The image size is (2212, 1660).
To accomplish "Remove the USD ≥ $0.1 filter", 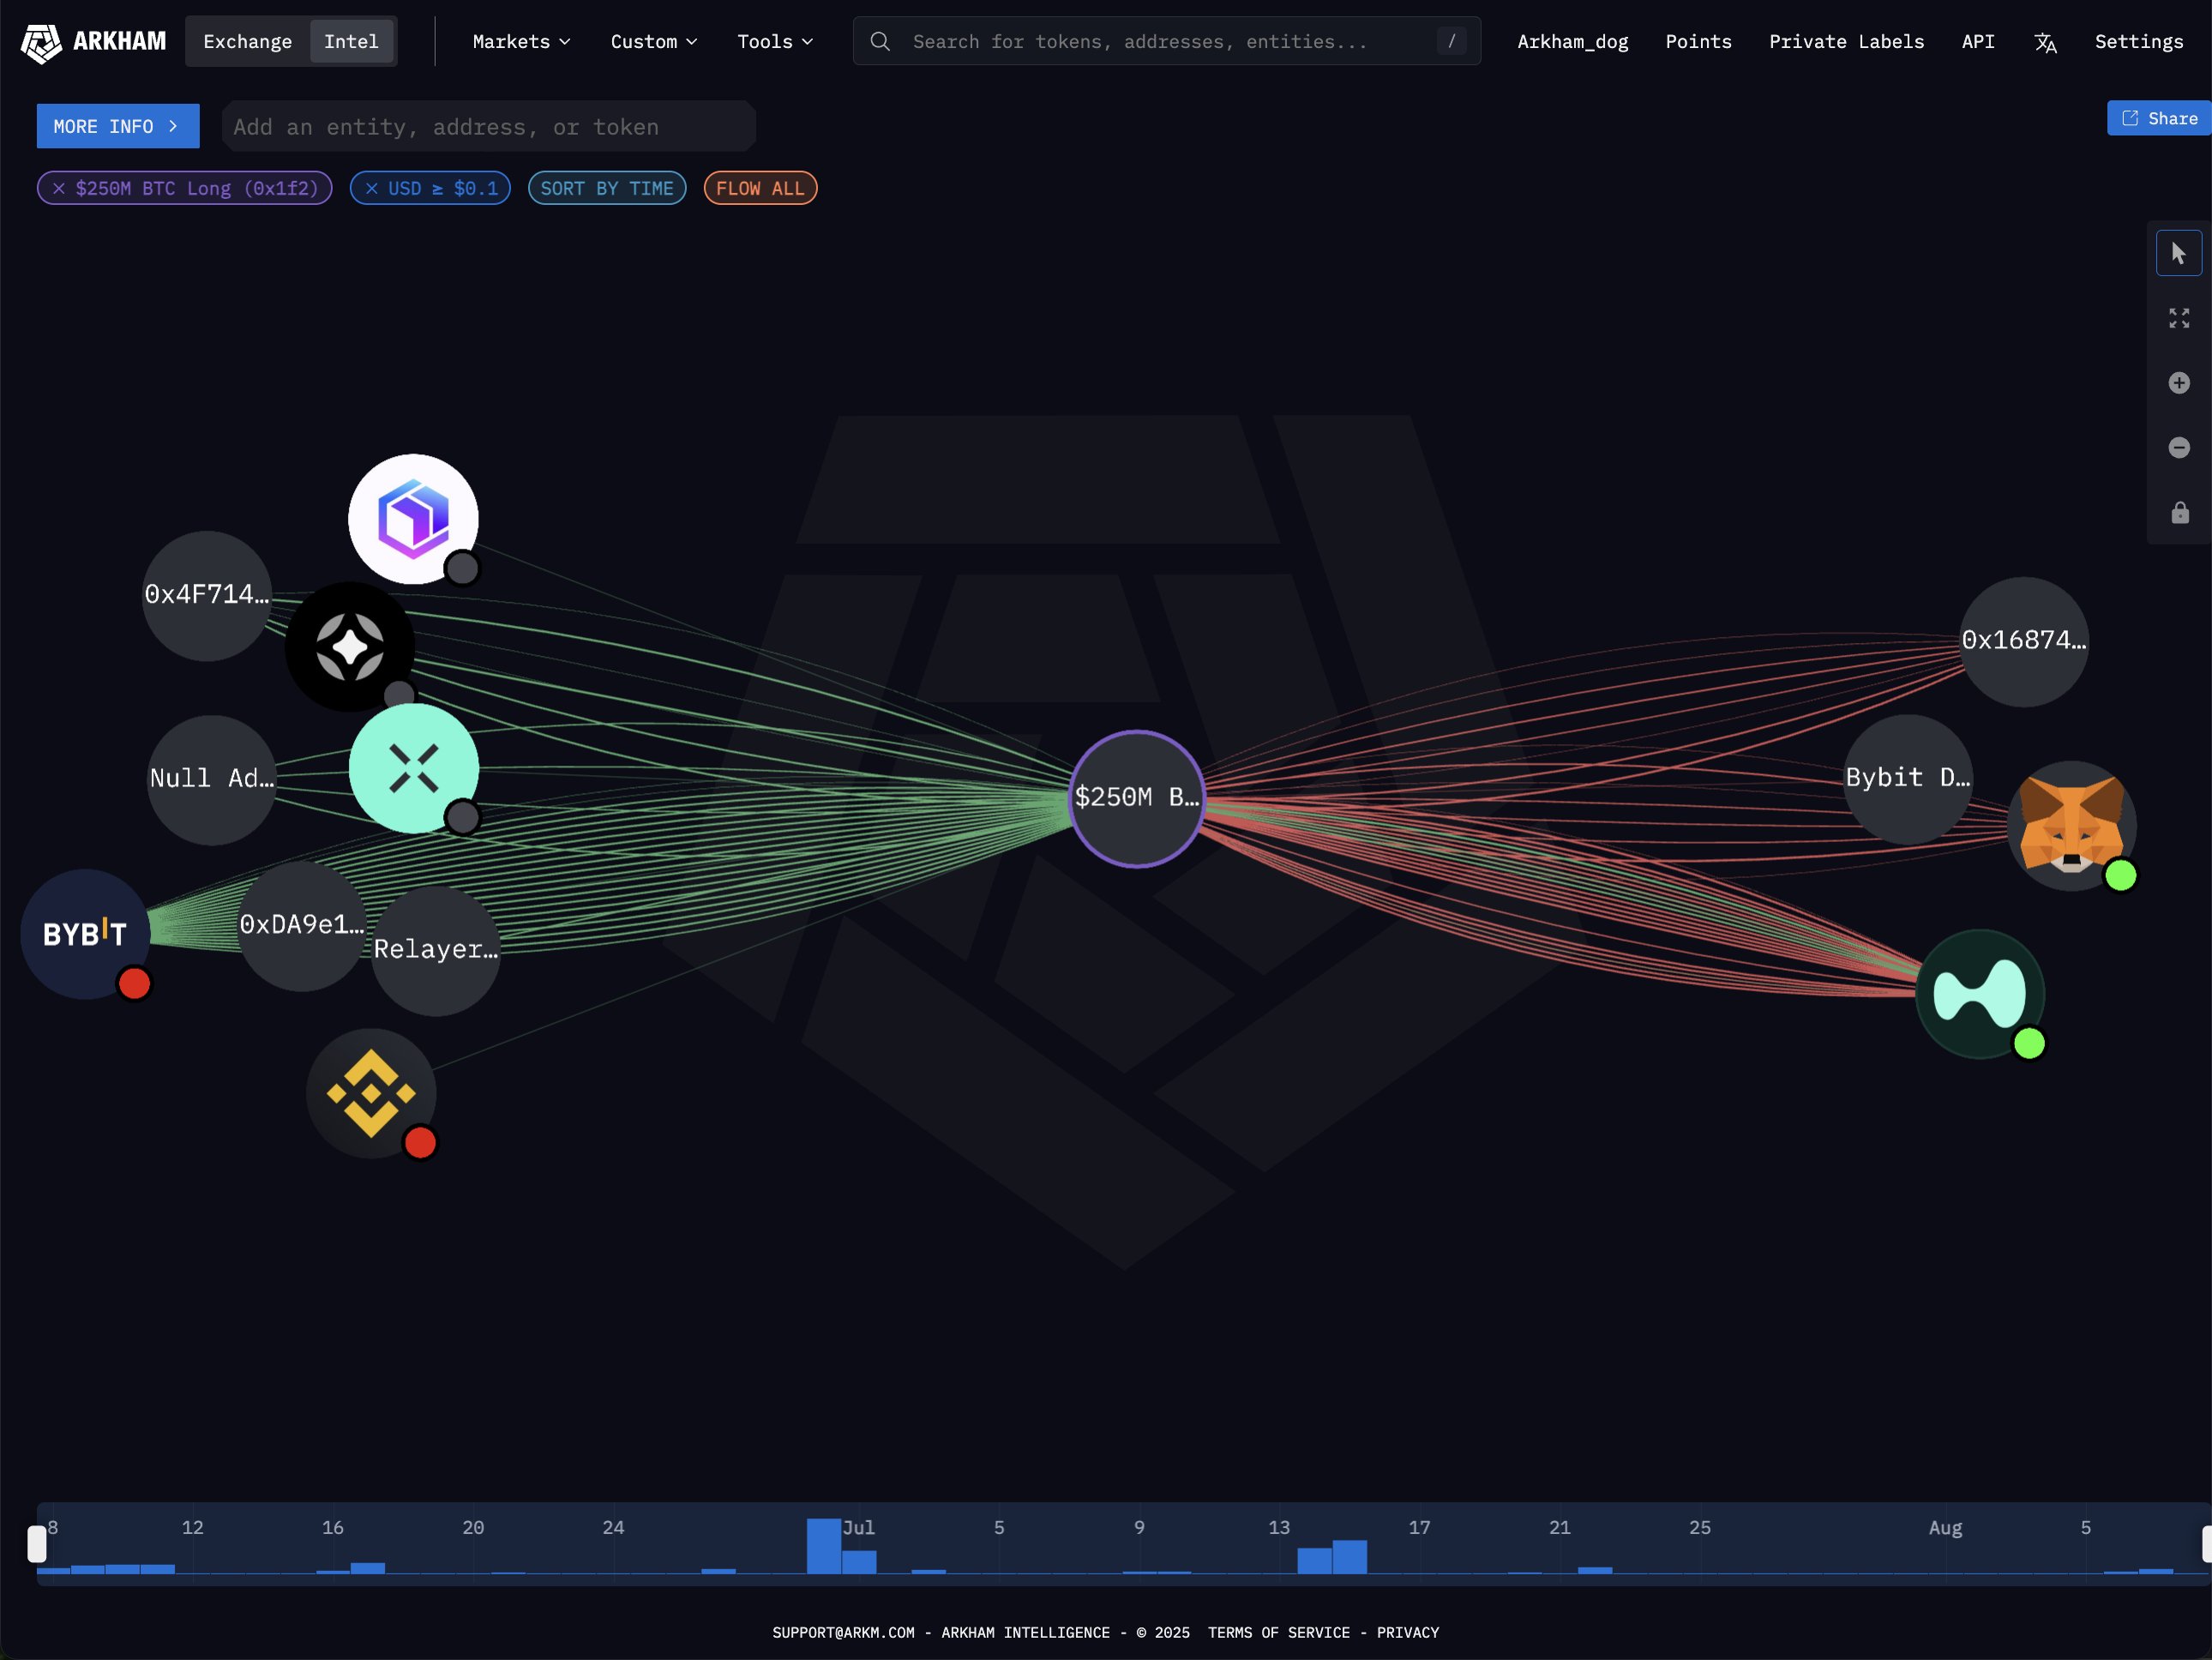I will click(x=372, y=188).
